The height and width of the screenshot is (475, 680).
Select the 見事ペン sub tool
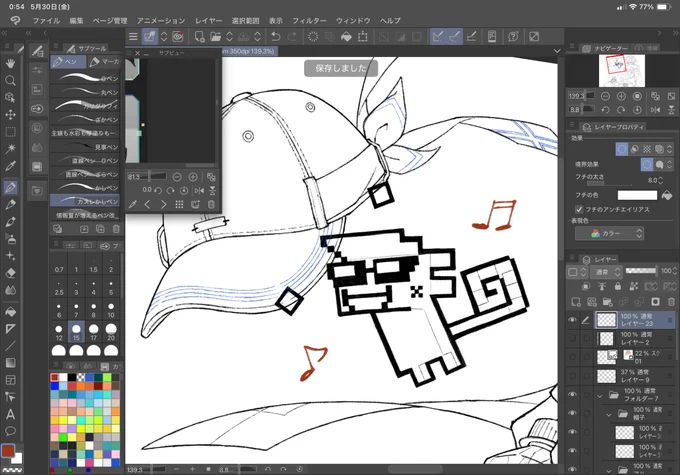point(85,147)
